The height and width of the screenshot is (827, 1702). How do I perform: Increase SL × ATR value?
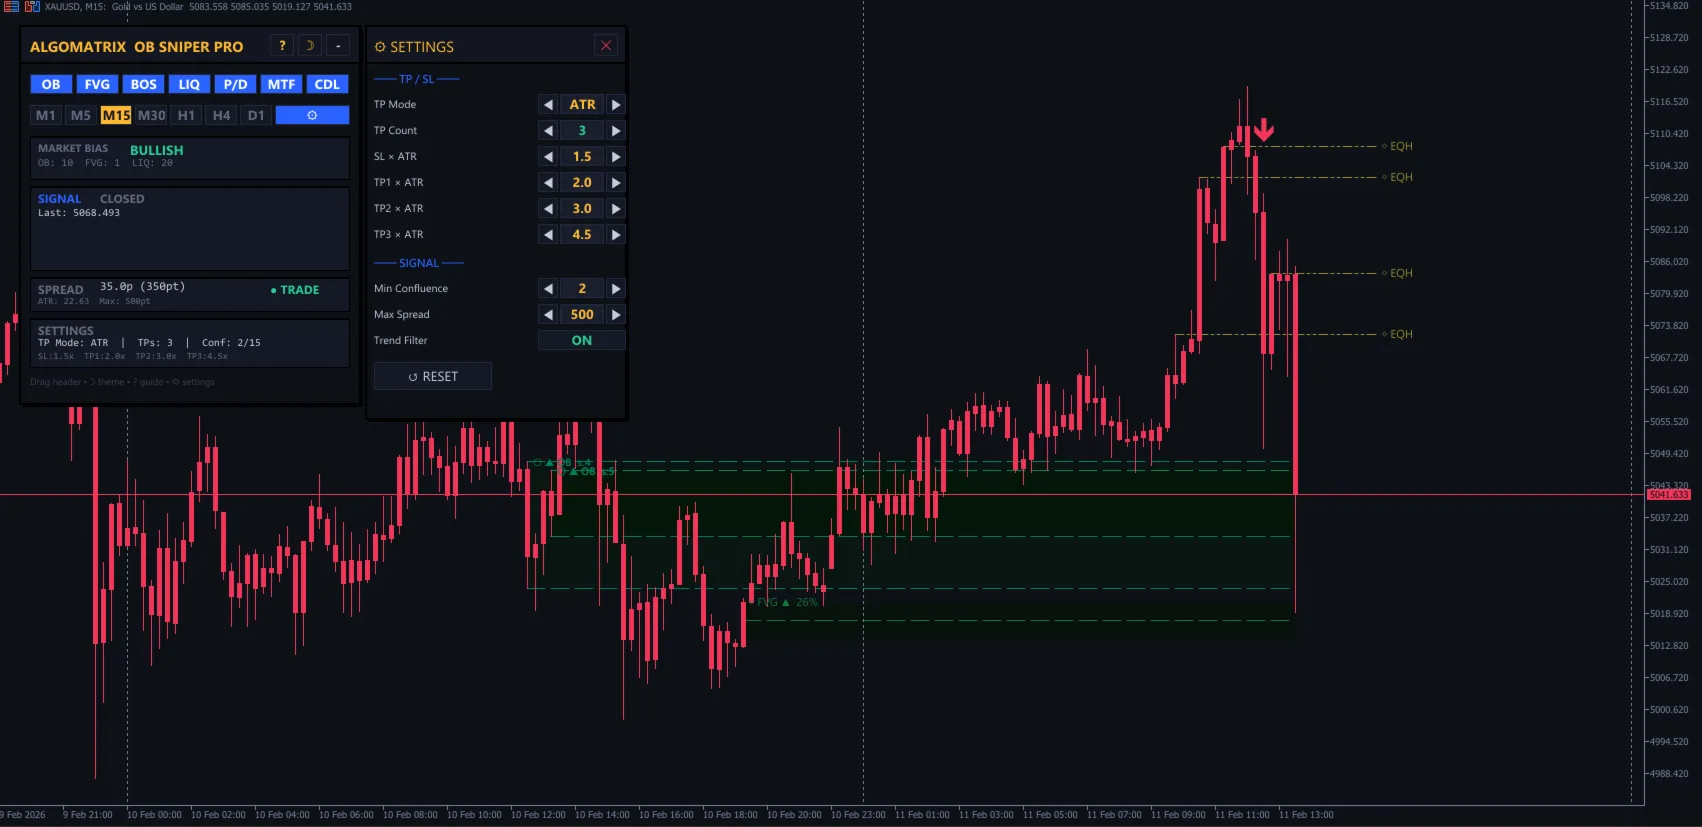[616, 156]
